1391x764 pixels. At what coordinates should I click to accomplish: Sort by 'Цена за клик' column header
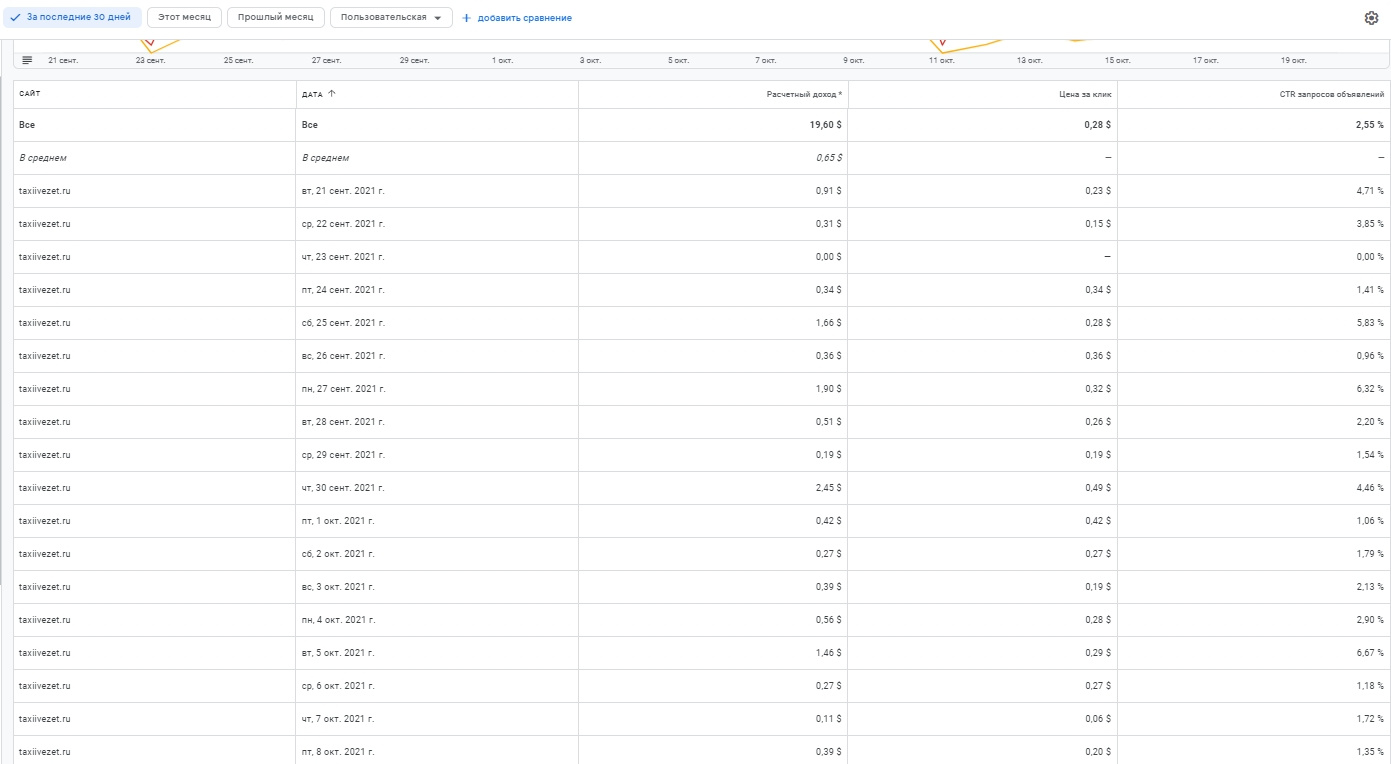[x=1088, y=94]
